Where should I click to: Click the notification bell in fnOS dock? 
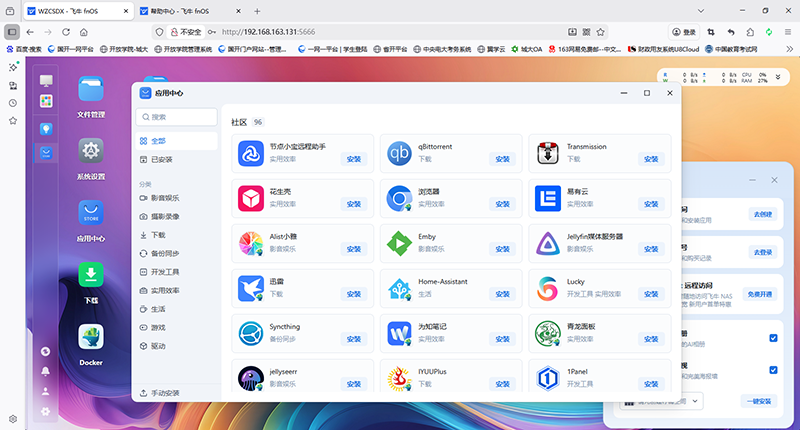tap(45, 371)
